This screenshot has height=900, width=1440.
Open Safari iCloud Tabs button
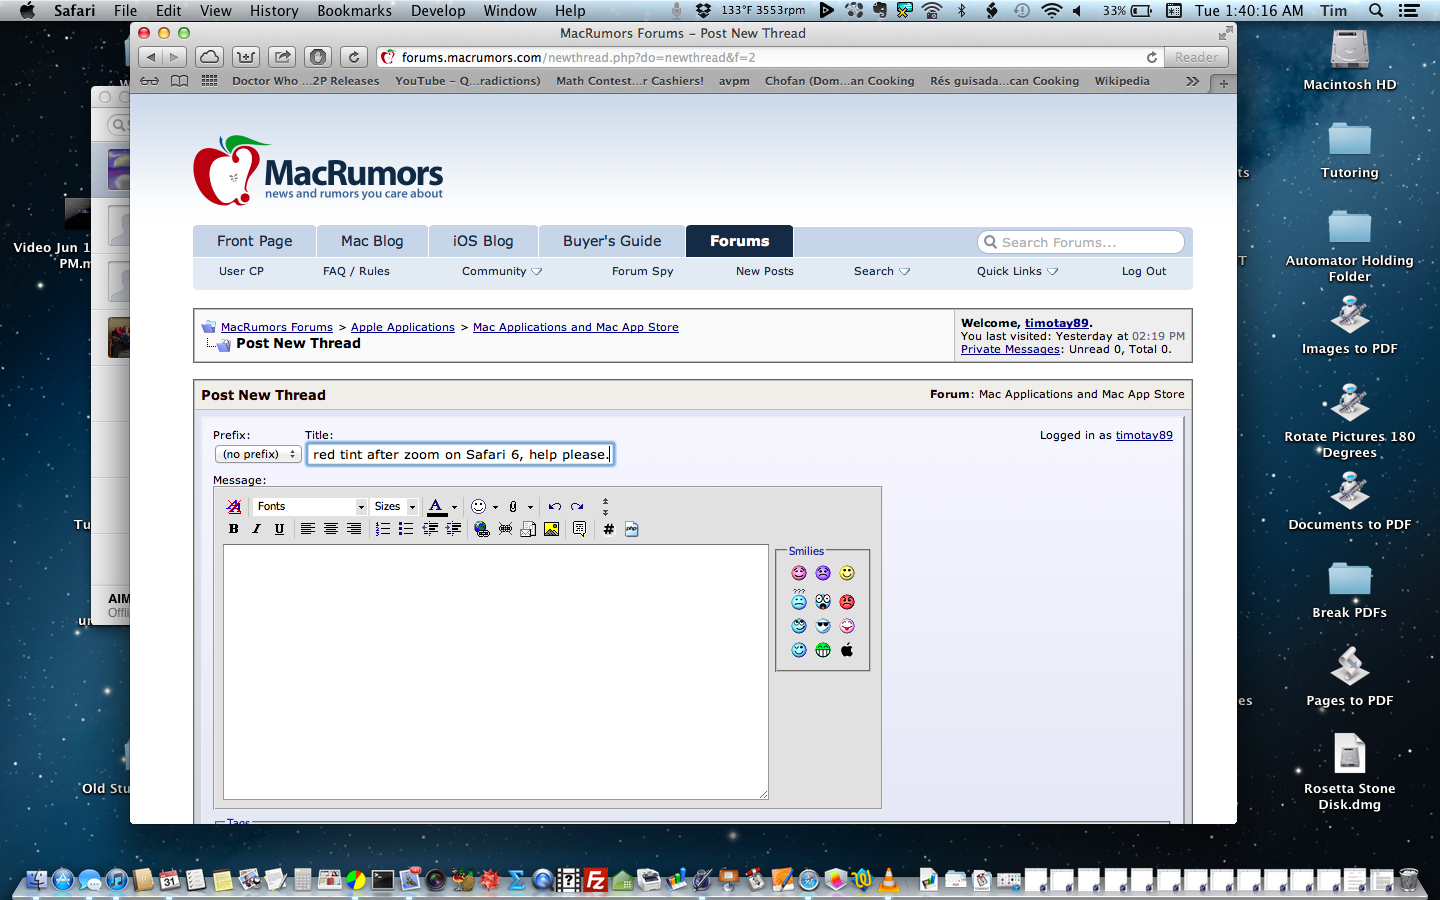pos(209,57)
